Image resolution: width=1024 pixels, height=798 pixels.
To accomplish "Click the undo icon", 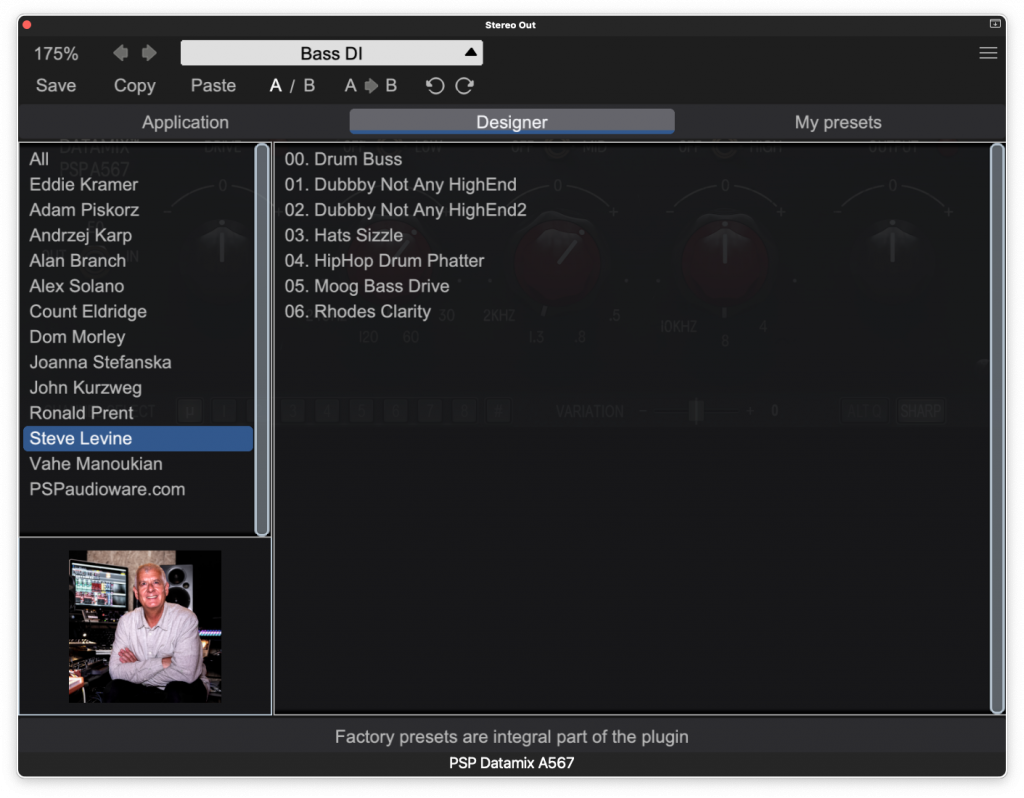I will (x=435, y=86).
